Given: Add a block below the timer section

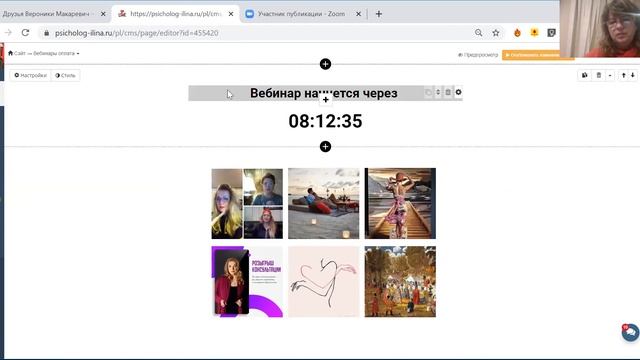Looking at the screenshot, I should 325,147.
